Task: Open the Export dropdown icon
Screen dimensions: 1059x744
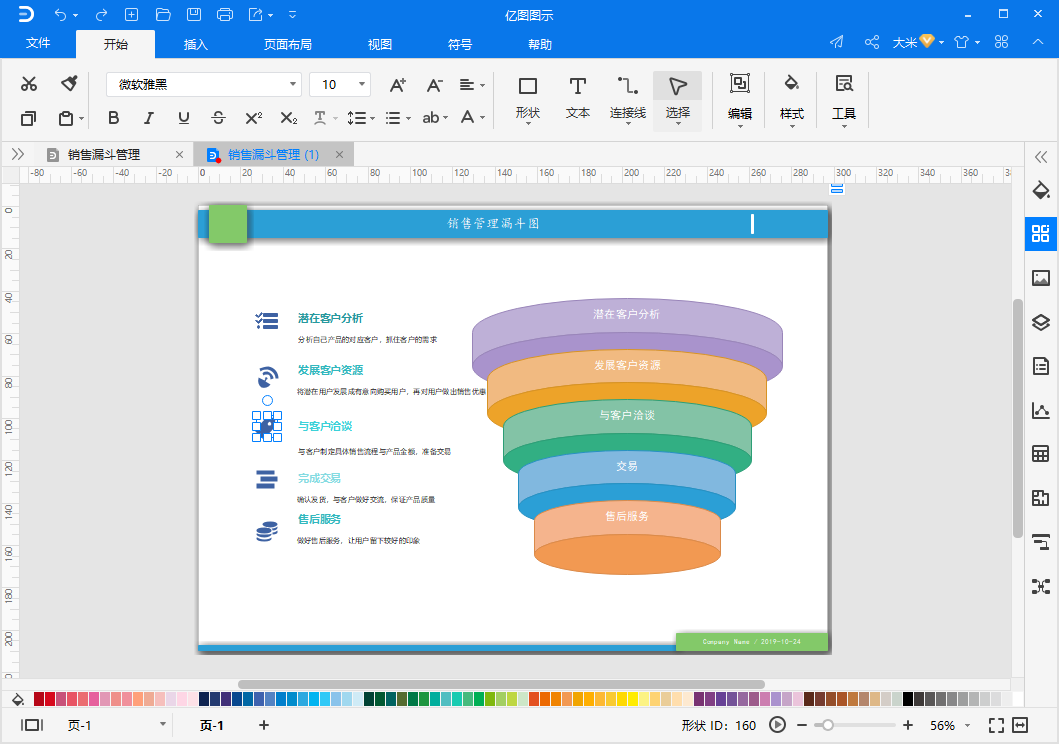Action: (260, 14)
